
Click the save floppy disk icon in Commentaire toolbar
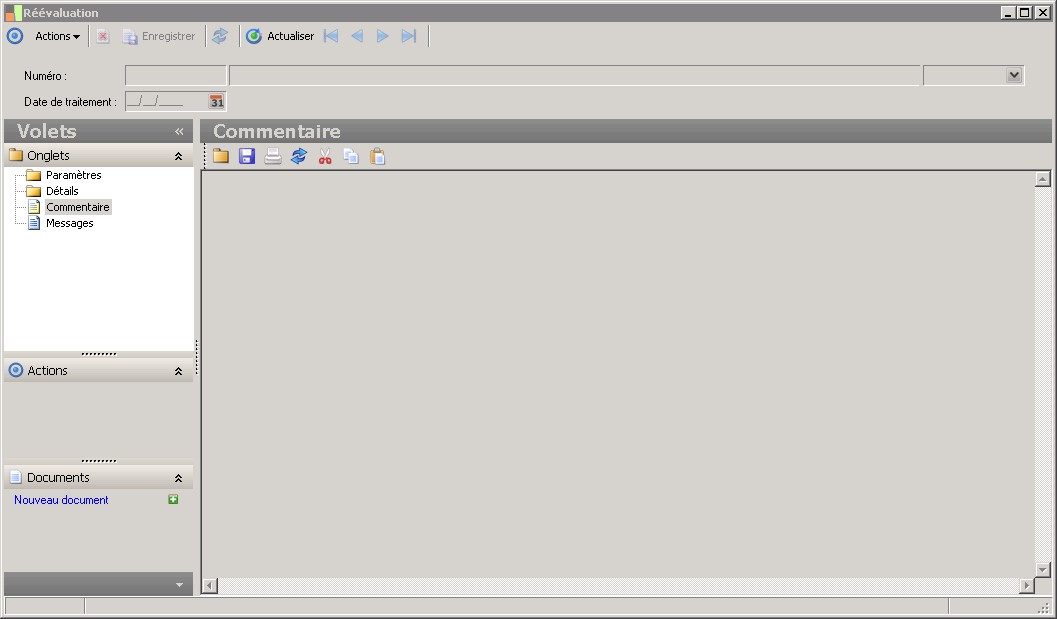tap(247, 156)
